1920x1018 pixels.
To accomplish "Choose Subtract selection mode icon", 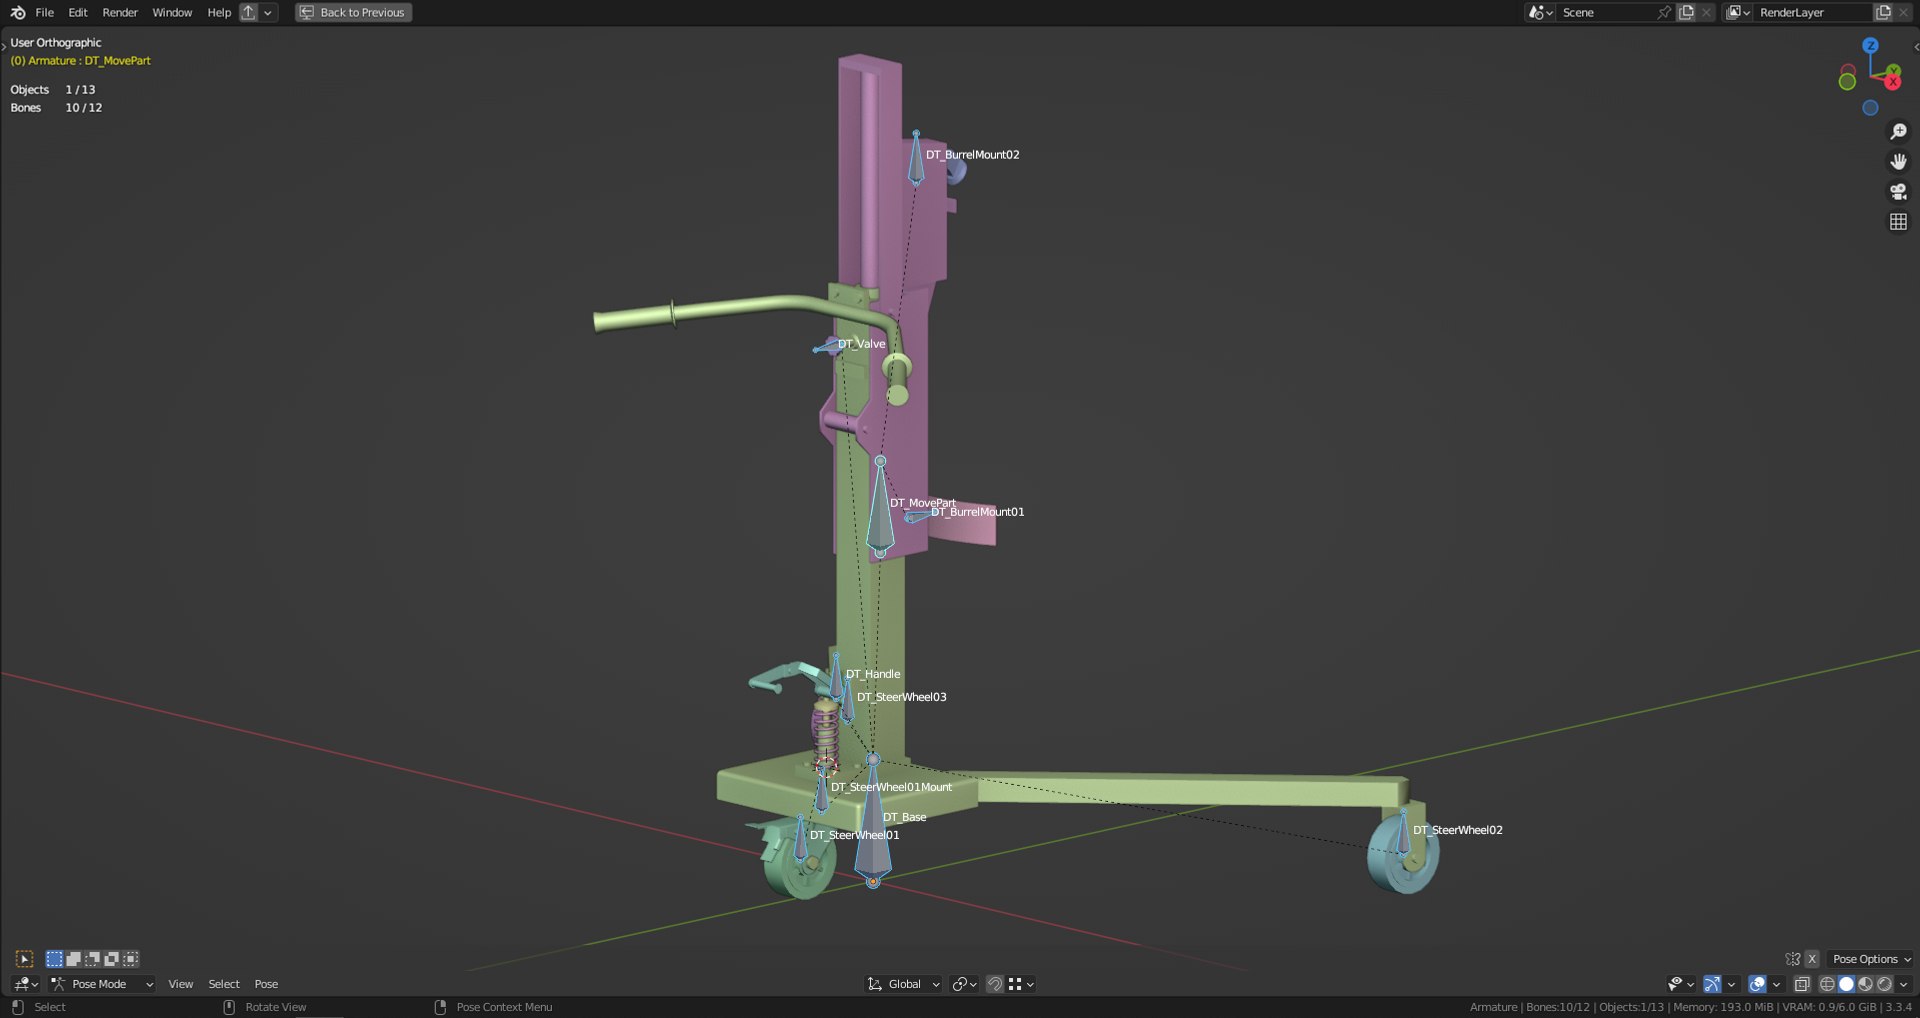I will [92, 959].
